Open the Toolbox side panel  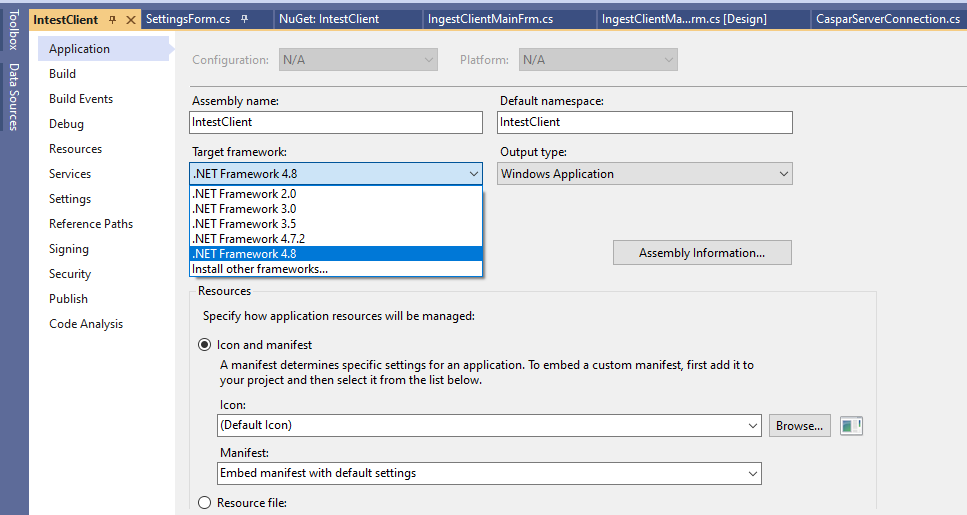[x=14, y=30]
